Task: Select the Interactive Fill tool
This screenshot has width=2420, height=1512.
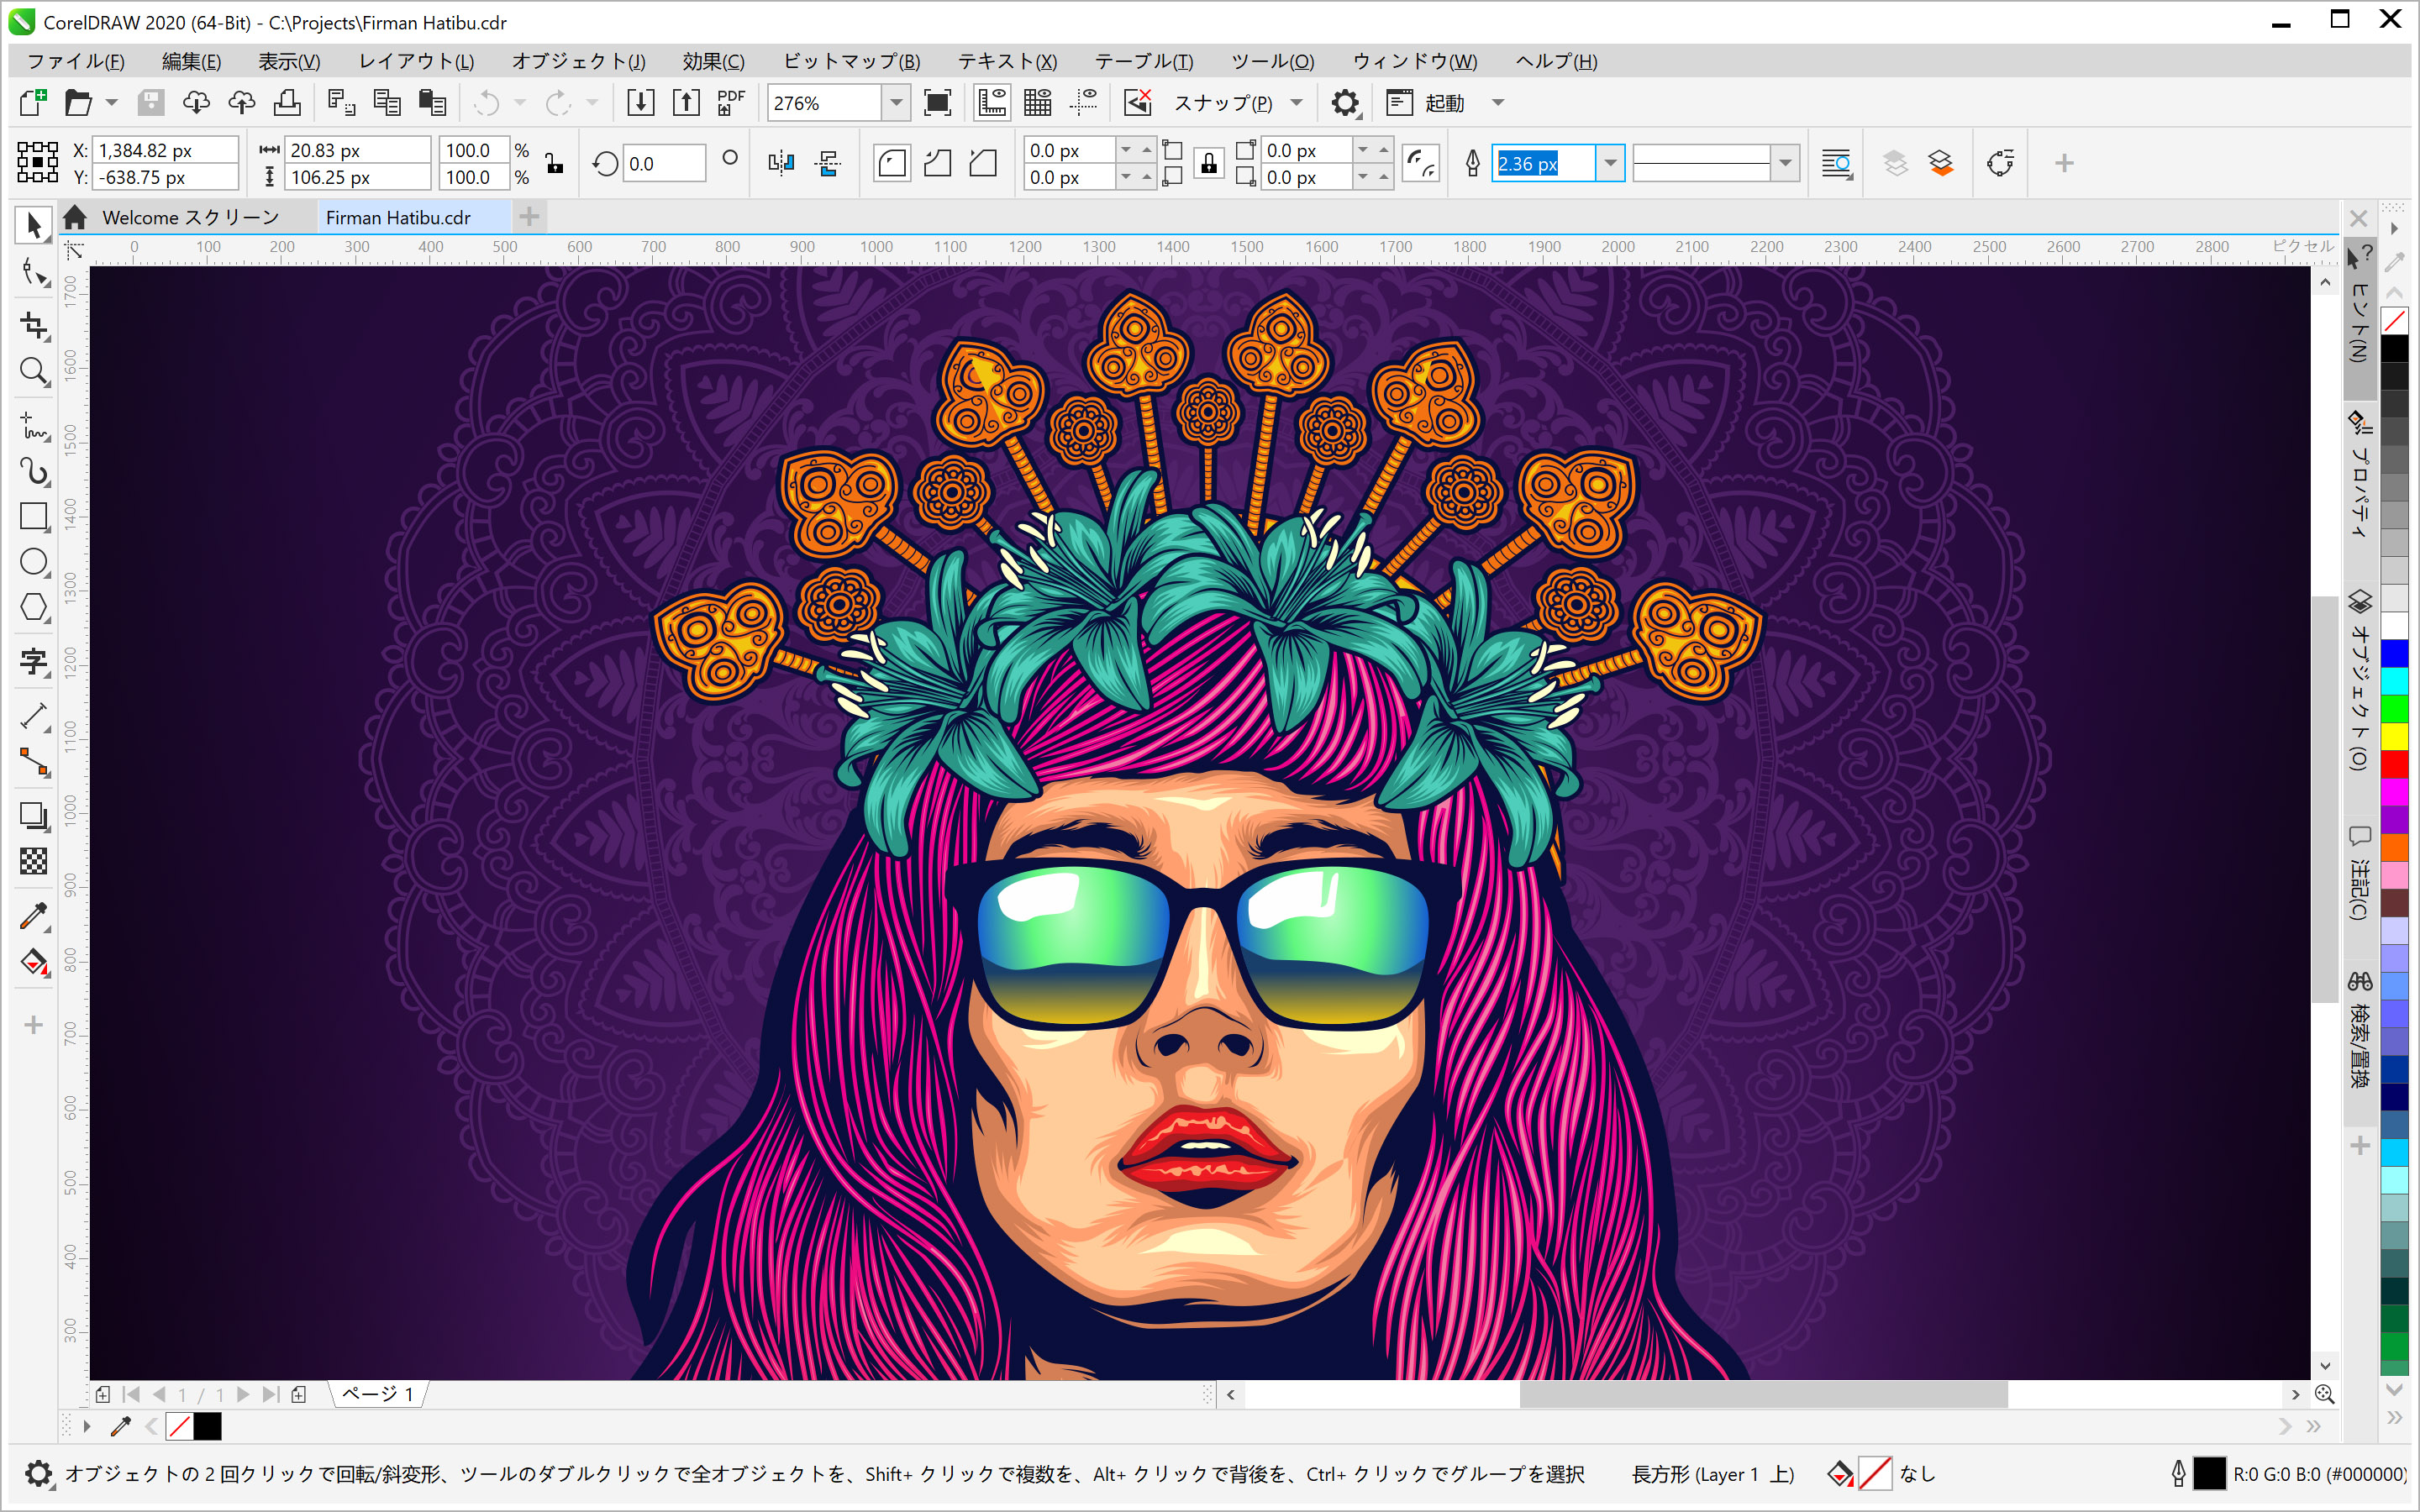Action: click(34, 962)
